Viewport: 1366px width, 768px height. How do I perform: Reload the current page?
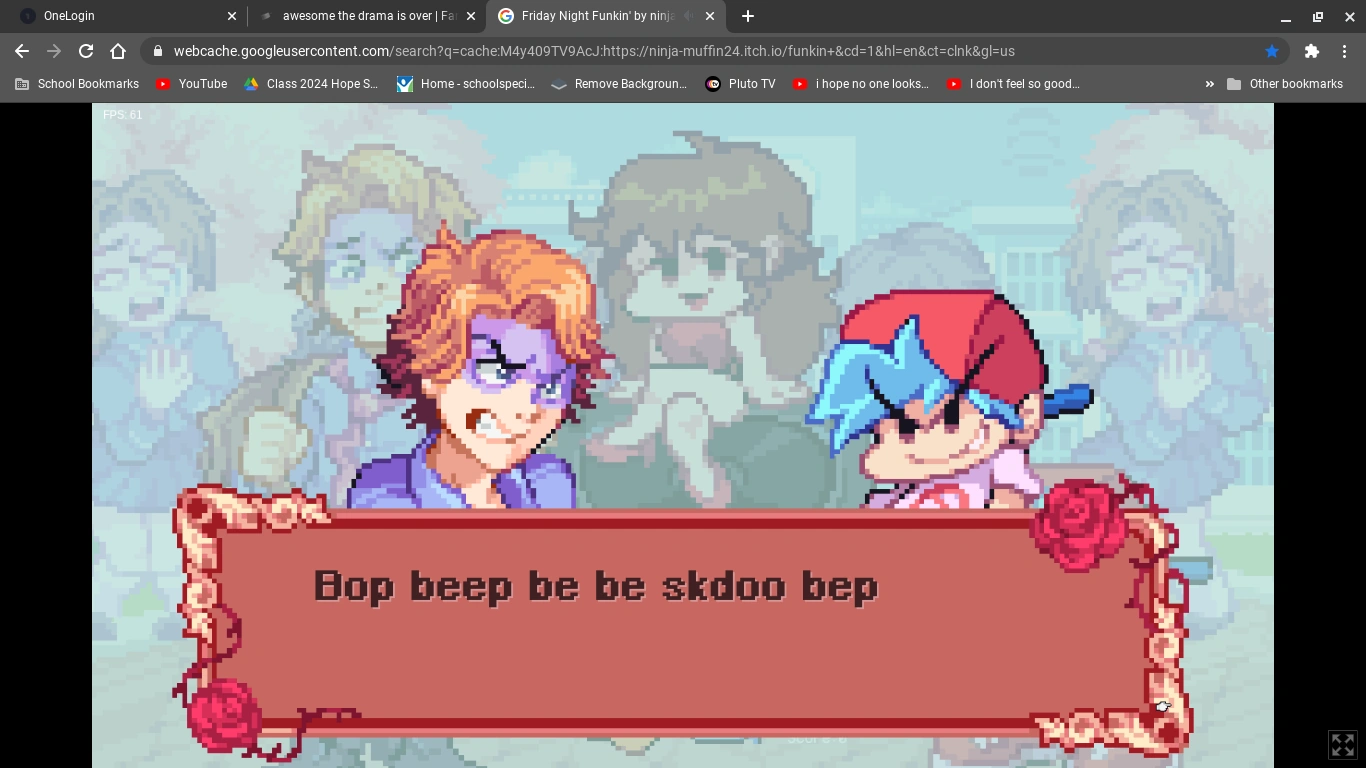click(86, 51)
